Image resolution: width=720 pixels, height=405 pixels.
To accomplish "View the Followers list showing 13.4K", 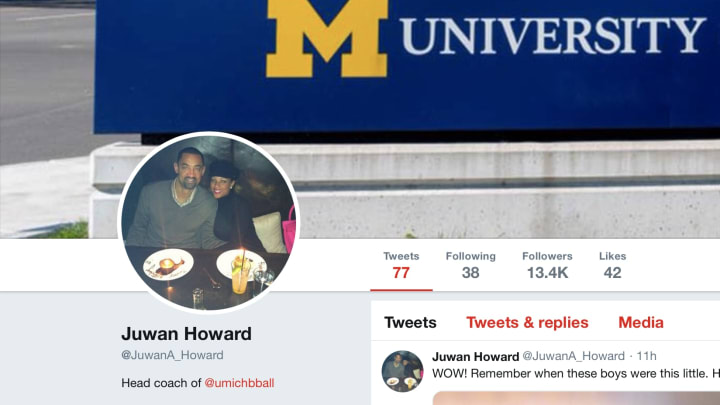I will point(547,265).
